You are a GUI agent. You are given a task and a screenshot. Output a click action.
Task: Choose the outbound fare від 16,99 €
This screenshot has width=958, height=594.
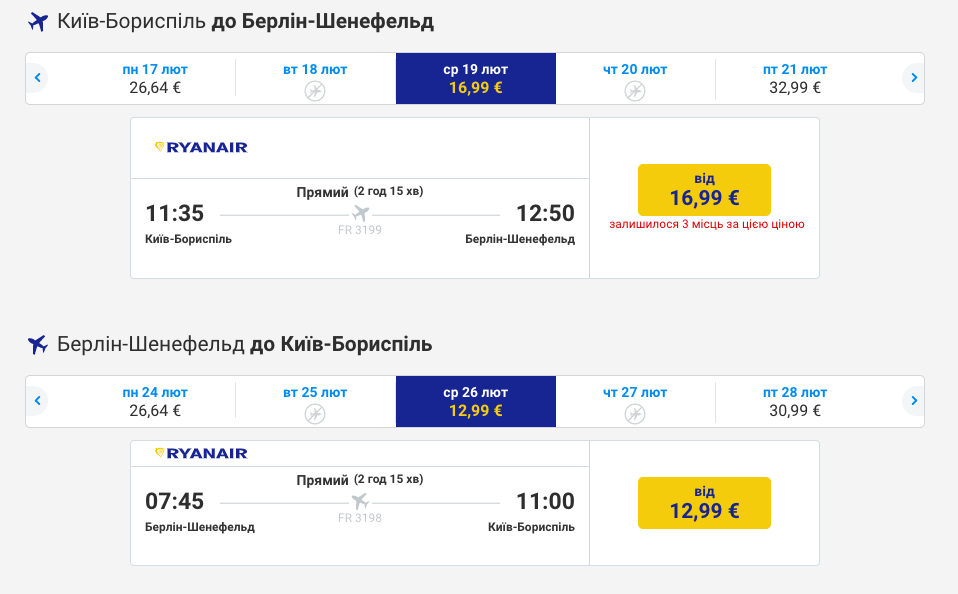(x=704, y=189)
